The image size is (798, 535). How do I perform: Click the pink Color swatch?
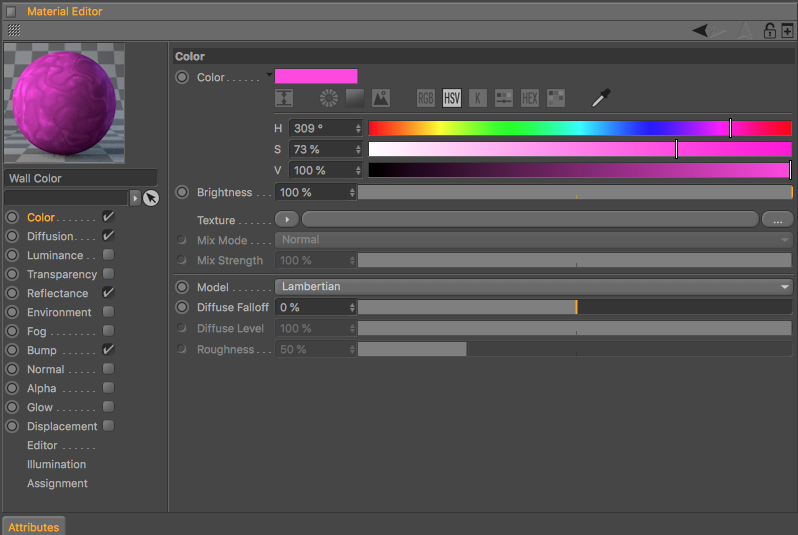(x=316, y=76)
